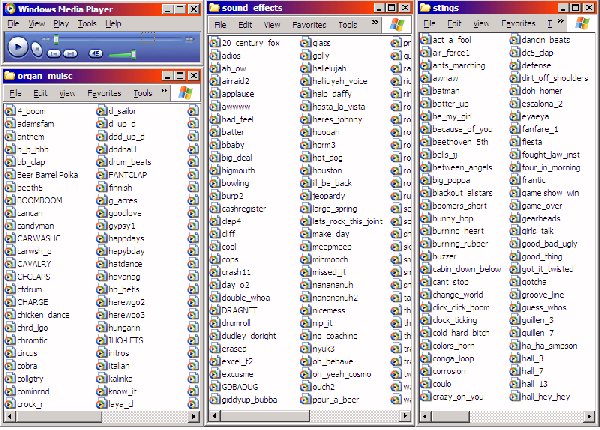600x430 pixels.
Task: Click left scroll arrow in sound effects window
Action: pos(215,415)
